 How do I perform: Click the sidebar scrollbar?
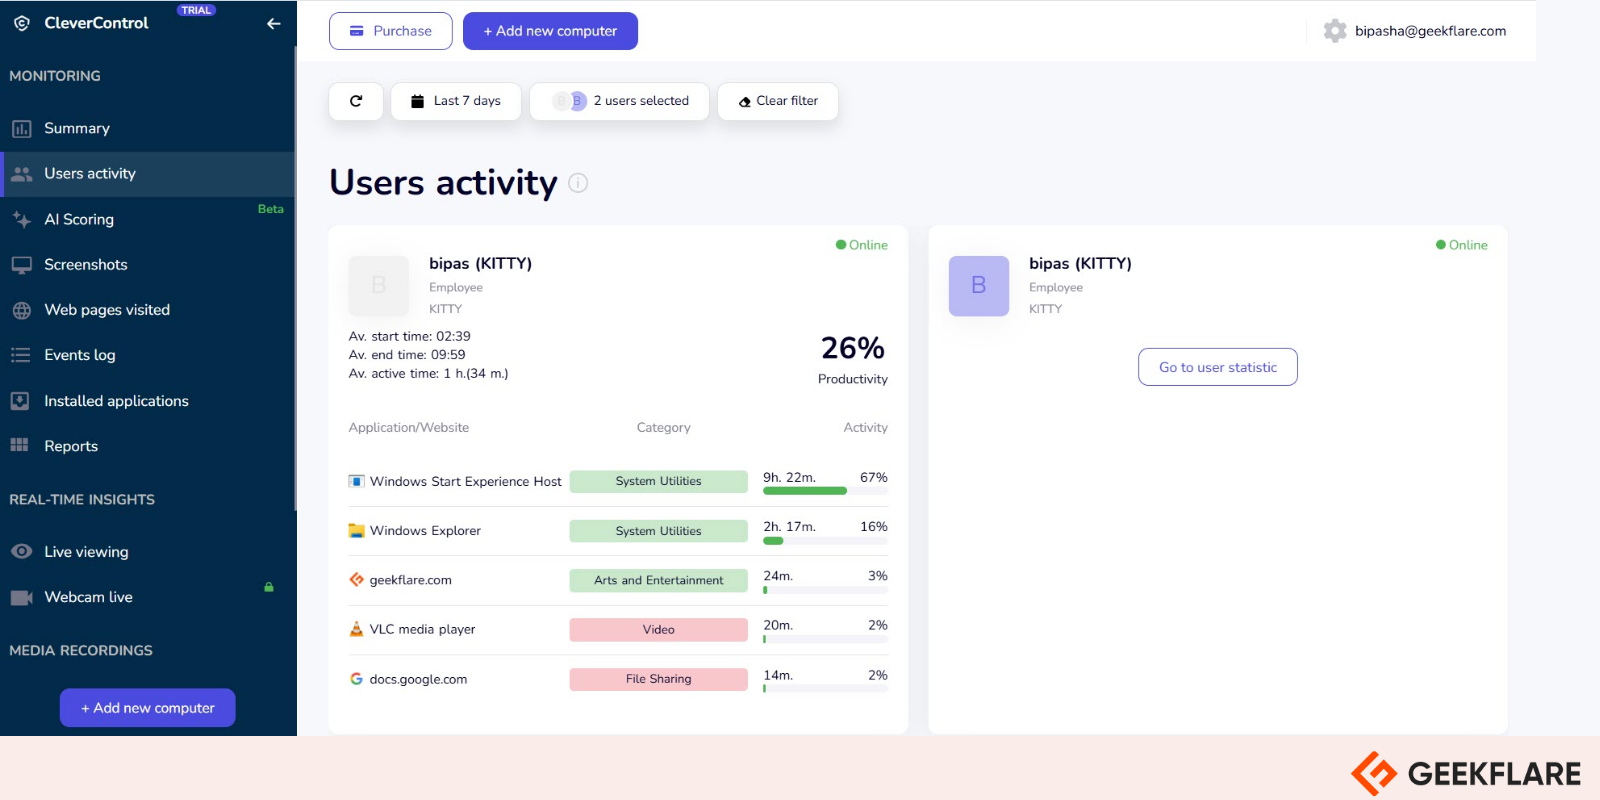295,280
